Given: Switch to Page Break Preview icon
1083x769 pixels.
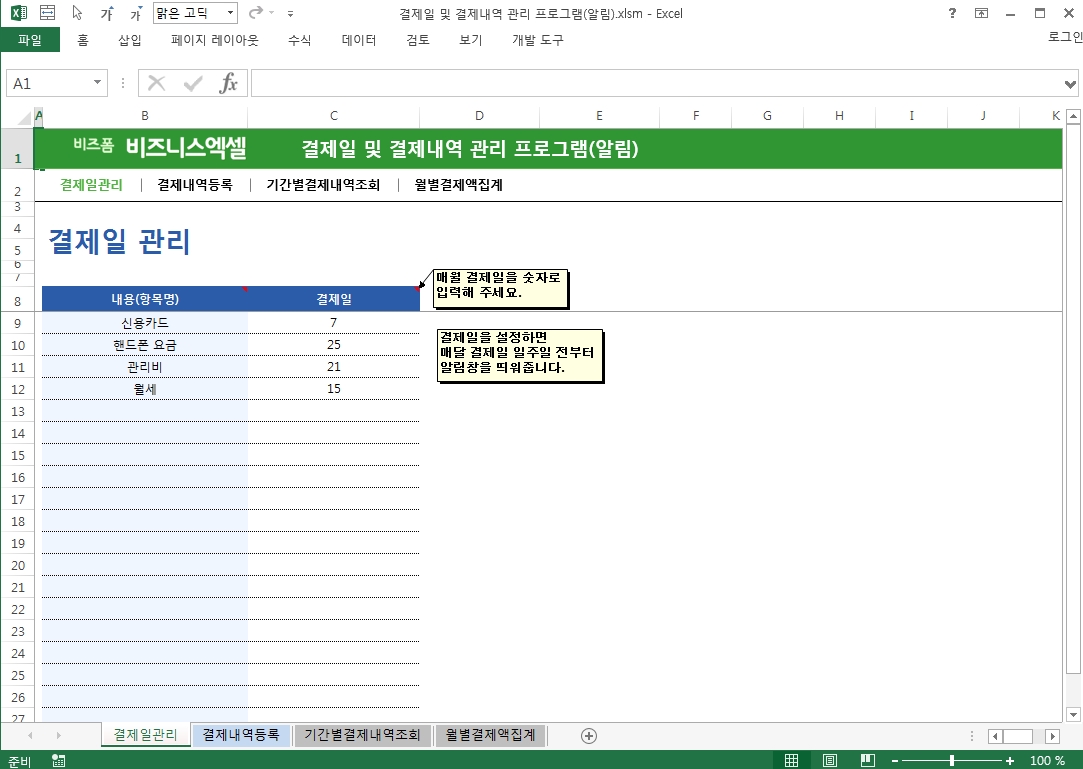Looking at the screenshot, I should click(868, 761).
